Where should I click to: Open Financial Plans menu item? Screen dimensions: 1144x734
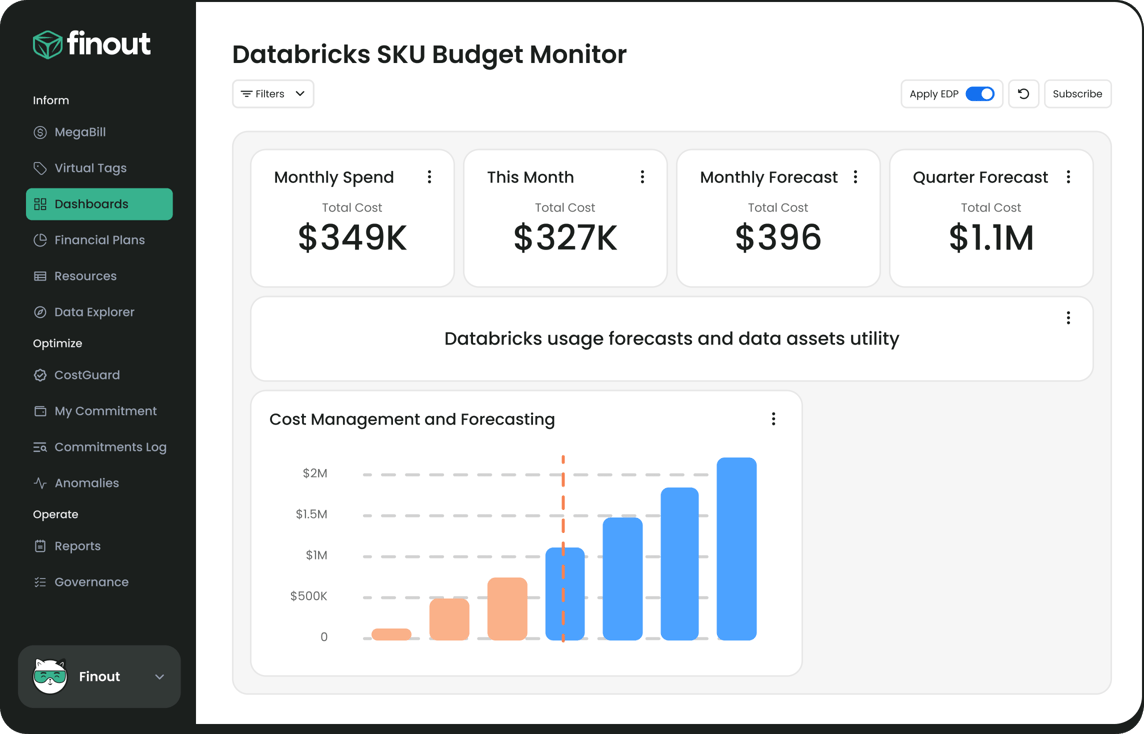[x=99, y=240]
